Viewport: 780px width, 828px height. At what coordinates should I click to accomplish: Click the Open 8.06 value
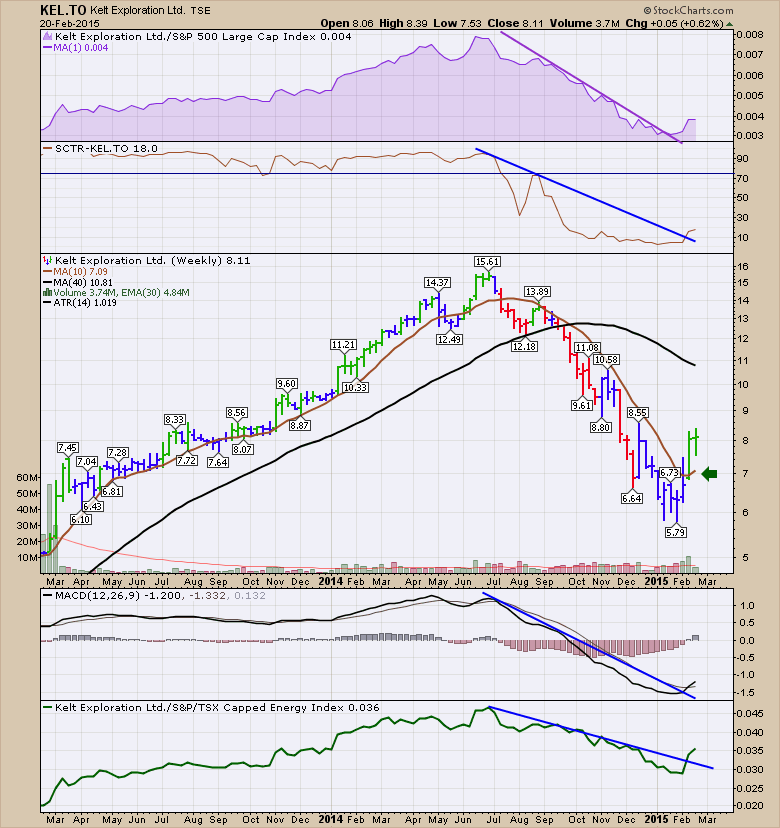coord(347,24)
